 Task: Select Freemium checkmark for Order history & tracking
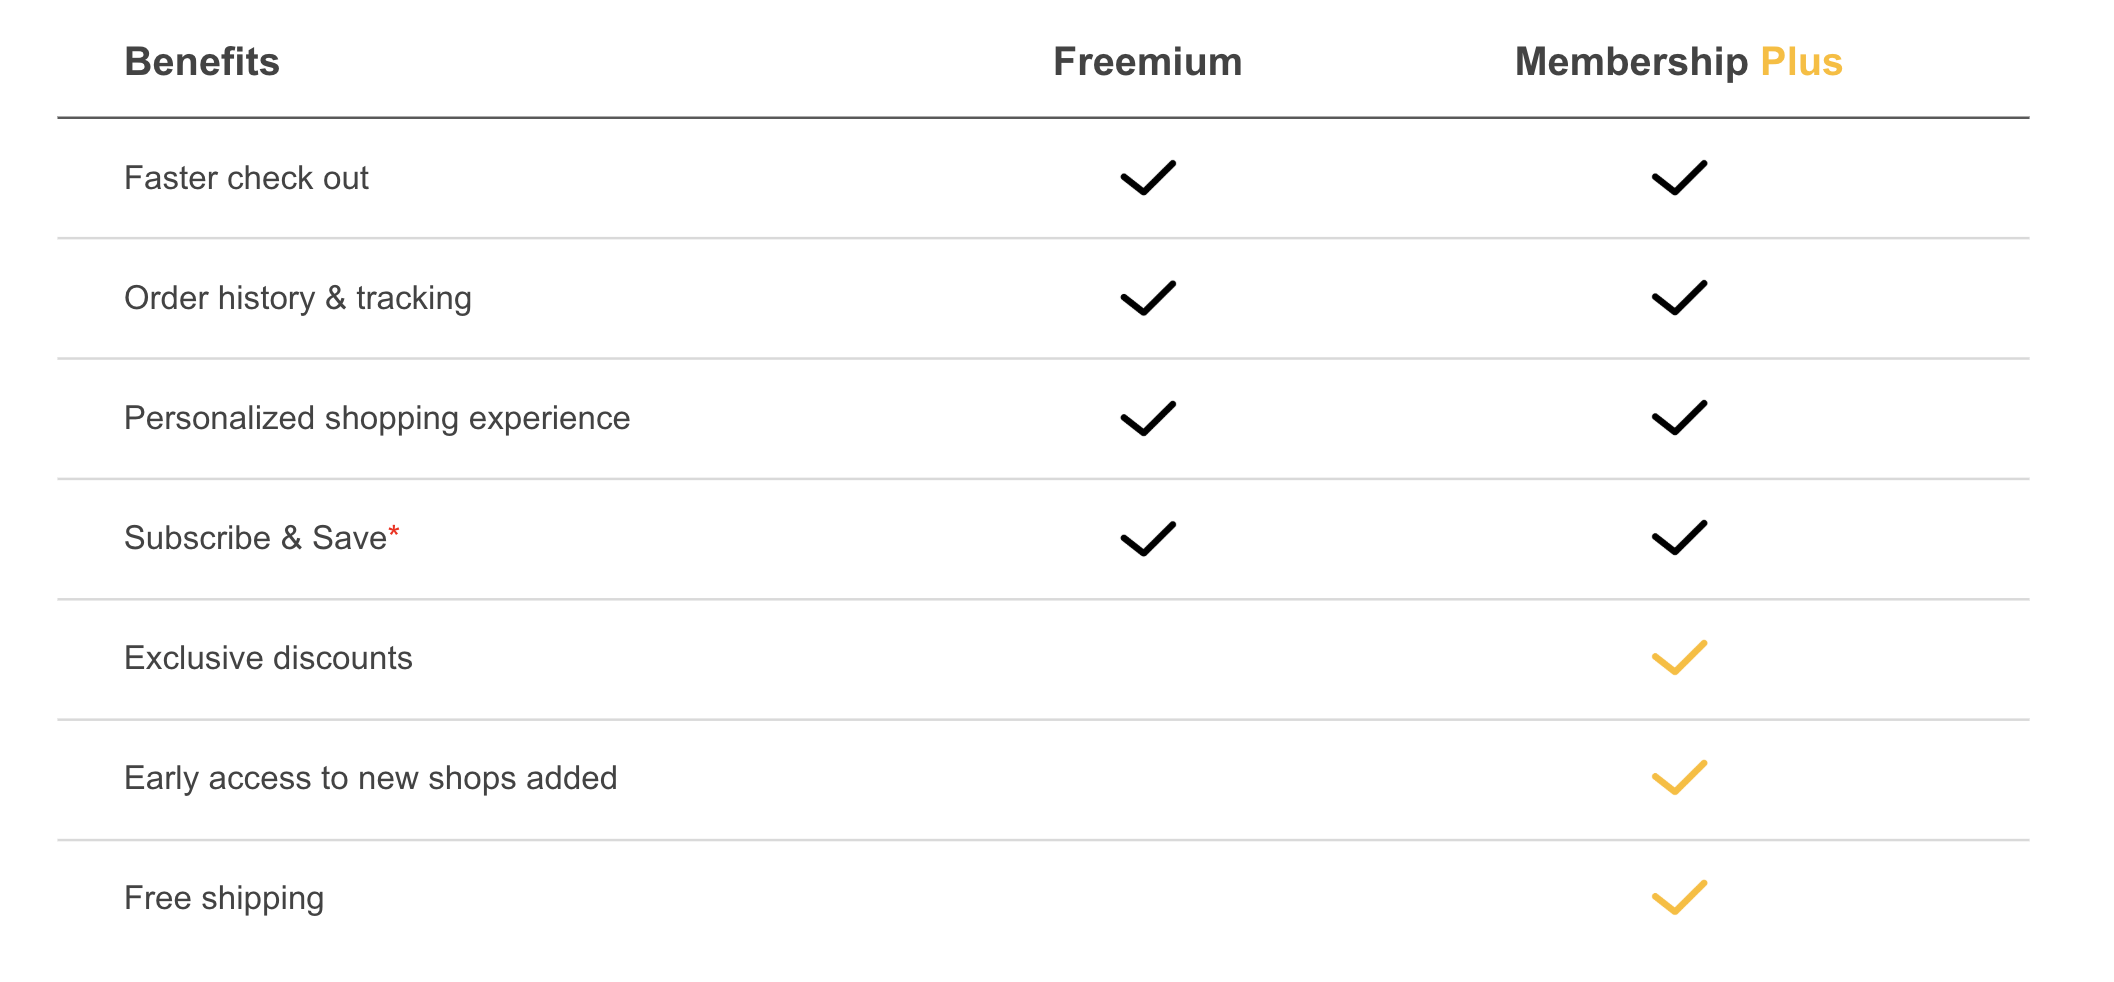(1148, 298)
